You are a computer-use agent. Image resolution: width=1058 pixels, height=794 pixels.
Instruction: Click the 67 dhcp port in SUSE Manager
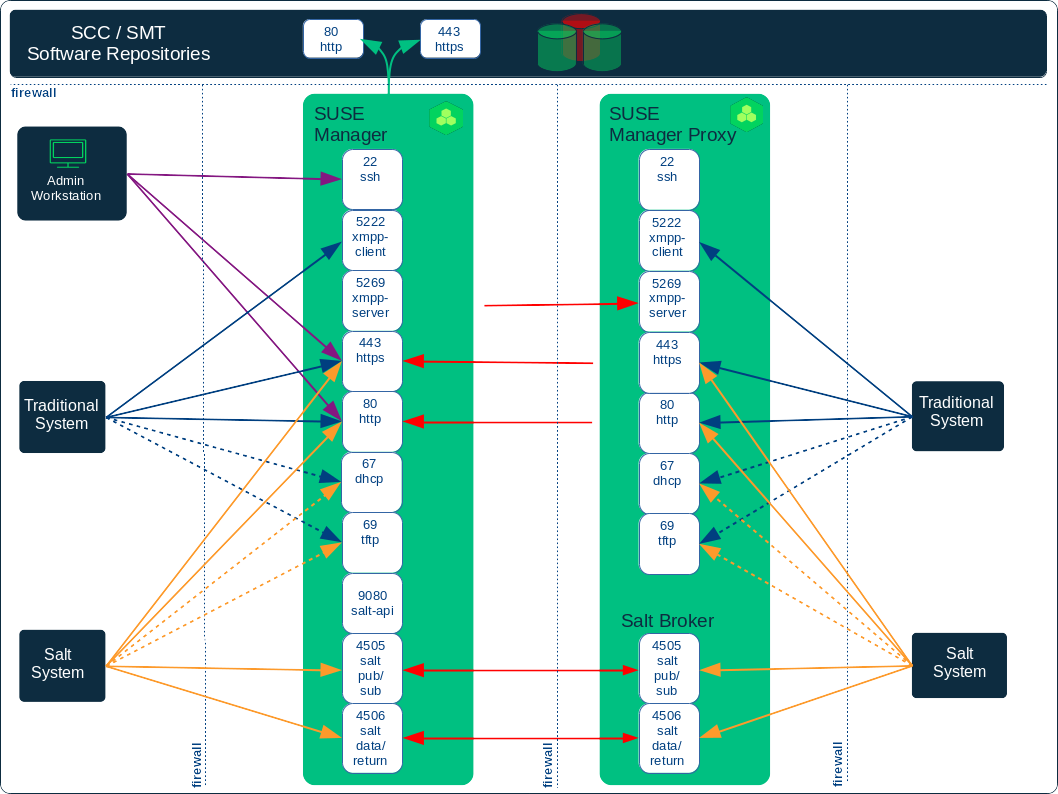pos(371,482)
